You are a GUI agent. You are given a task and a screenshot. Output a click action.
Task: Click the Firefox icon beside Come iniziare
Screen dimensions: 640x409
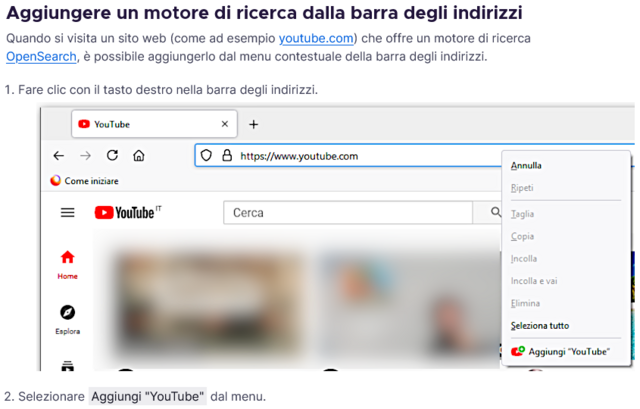(56, 180)
